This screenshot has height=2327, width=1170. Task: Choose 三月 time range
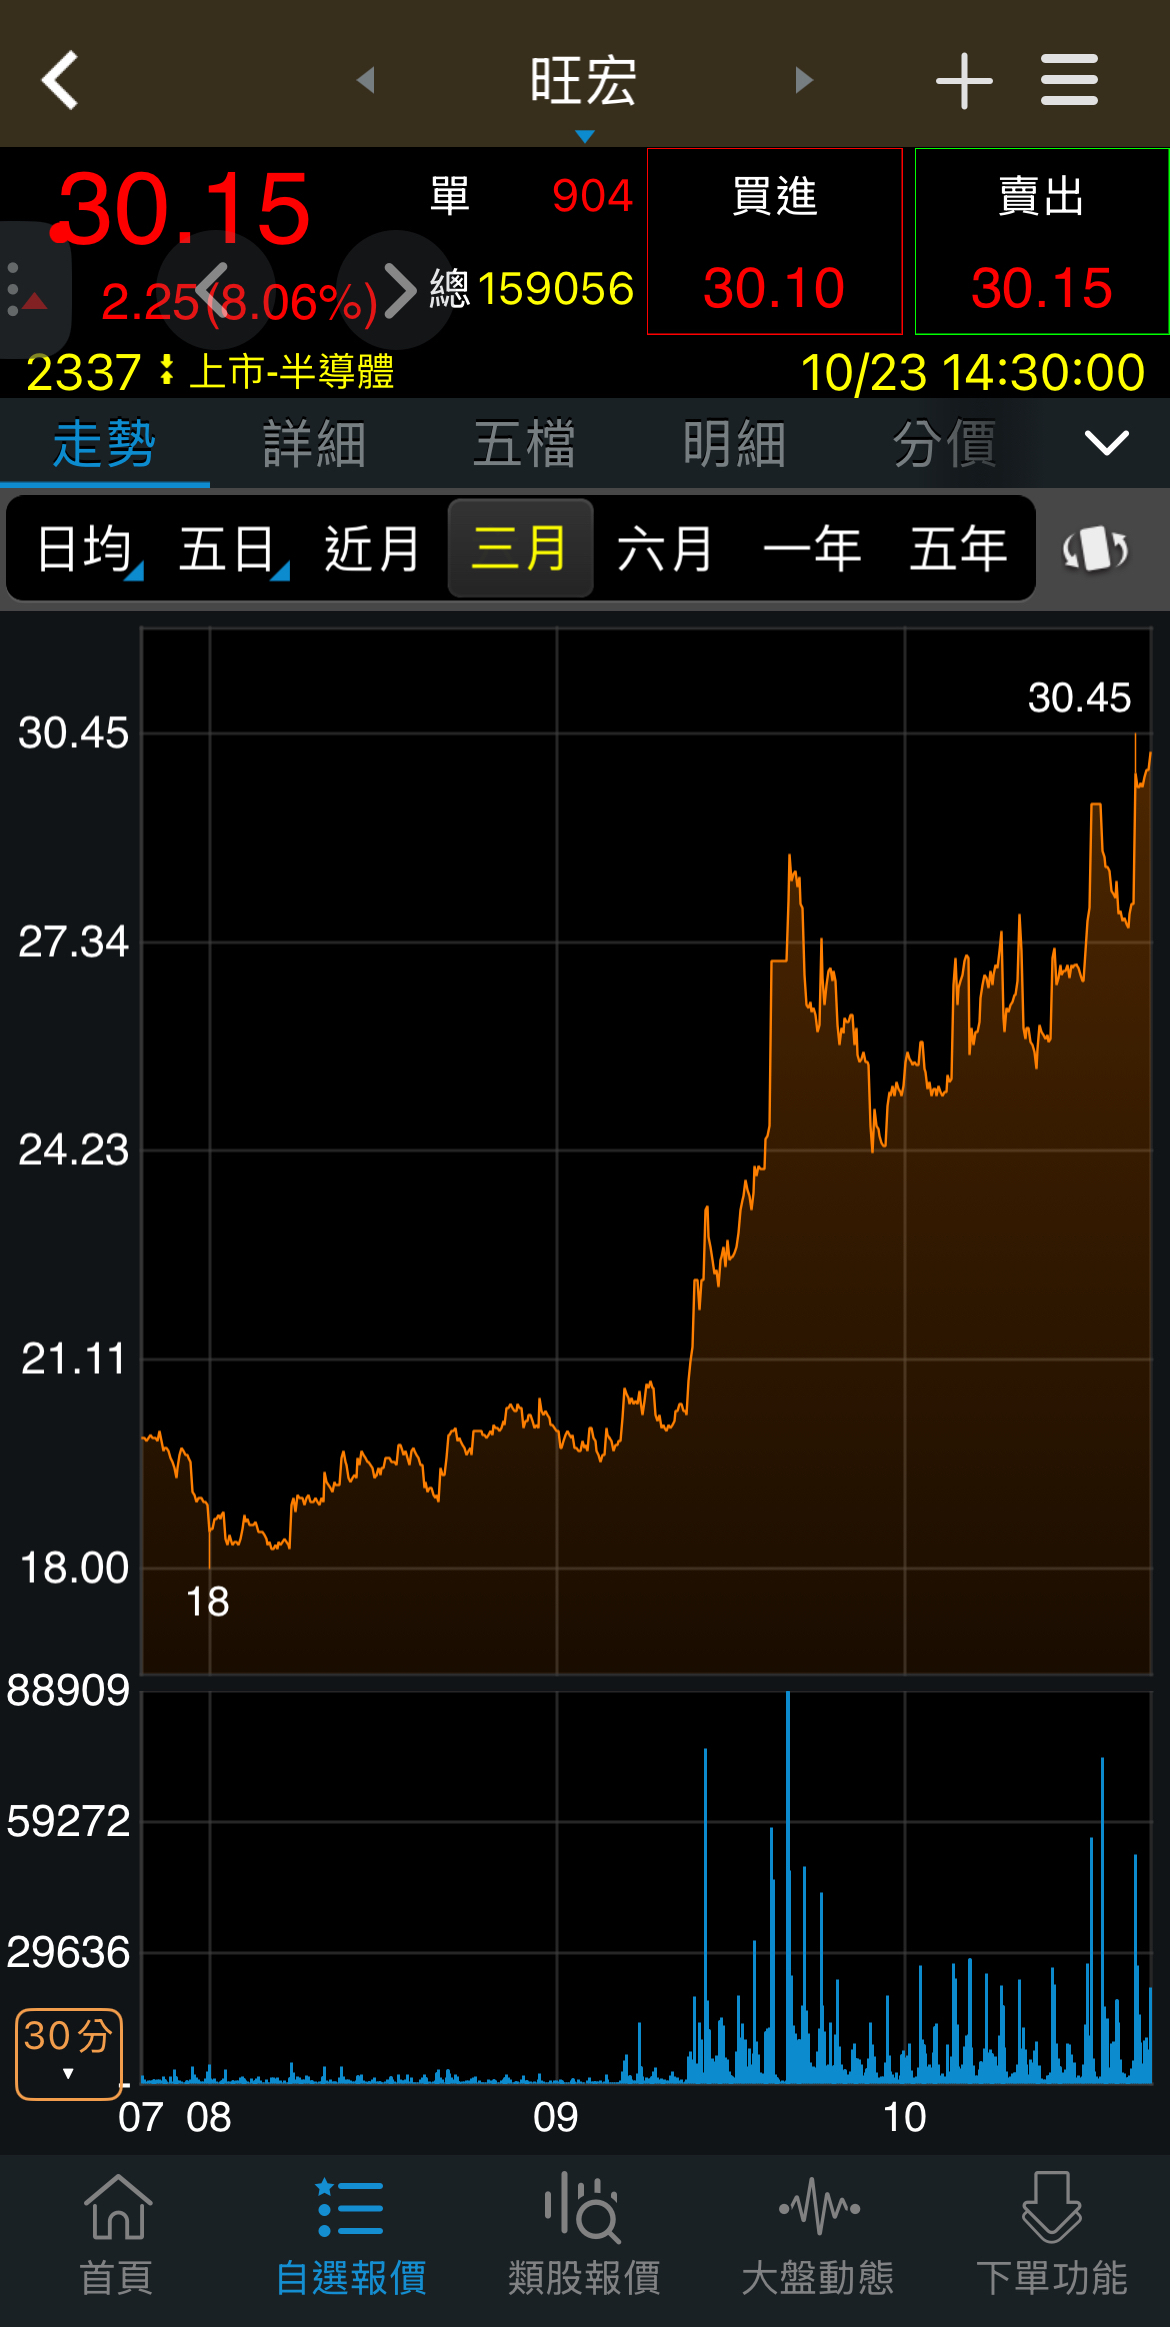520,549
